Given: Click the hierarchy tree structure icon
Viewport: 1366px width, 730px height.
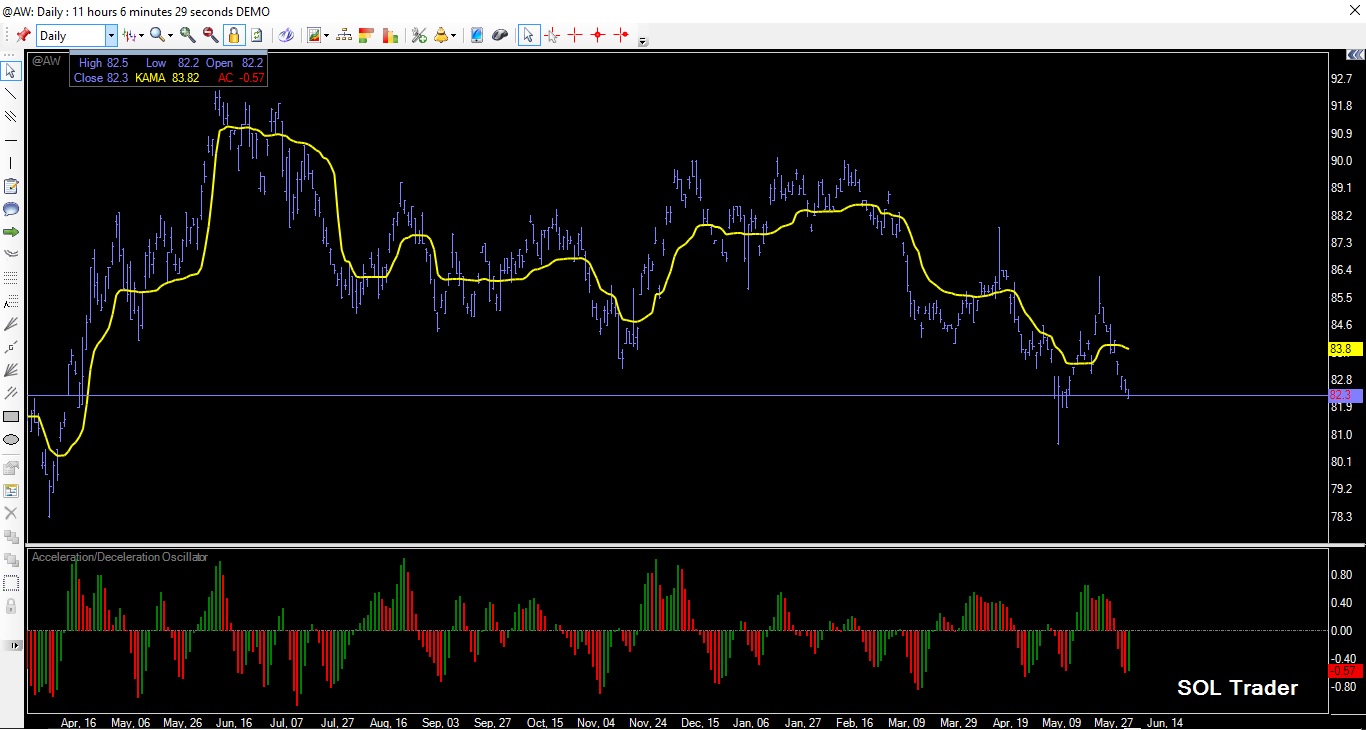Looking at the screenshot, I should (x=344, y=35).
